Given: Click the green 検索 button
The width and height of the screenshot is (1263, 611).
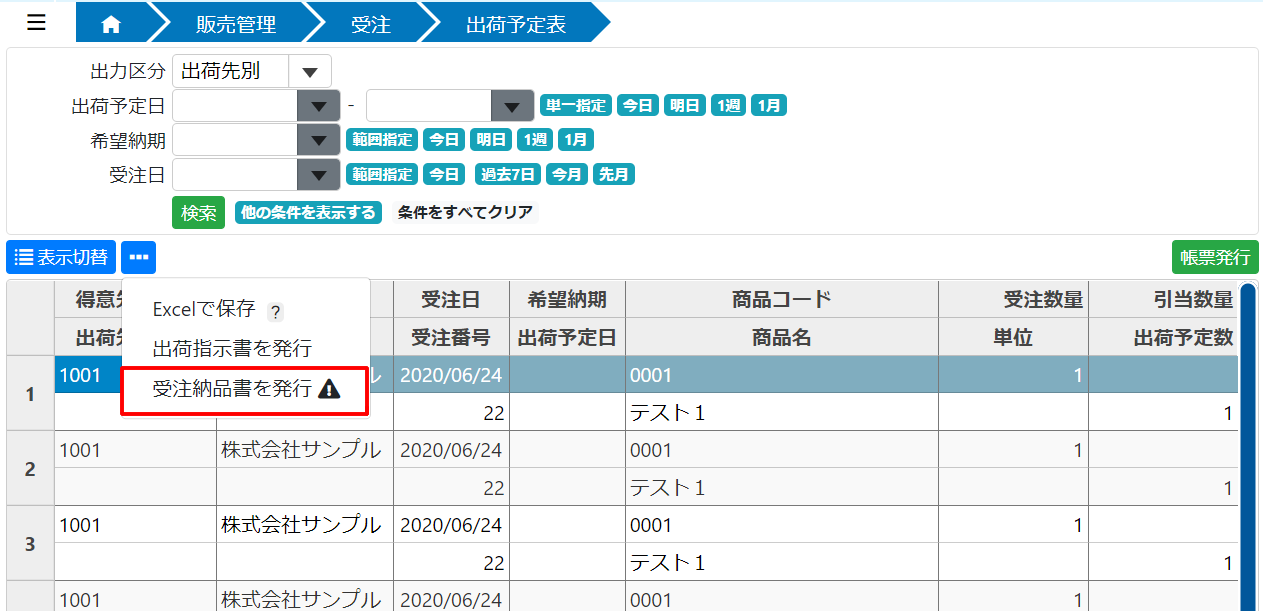Looking at the screenshot, I should (198, 213).
